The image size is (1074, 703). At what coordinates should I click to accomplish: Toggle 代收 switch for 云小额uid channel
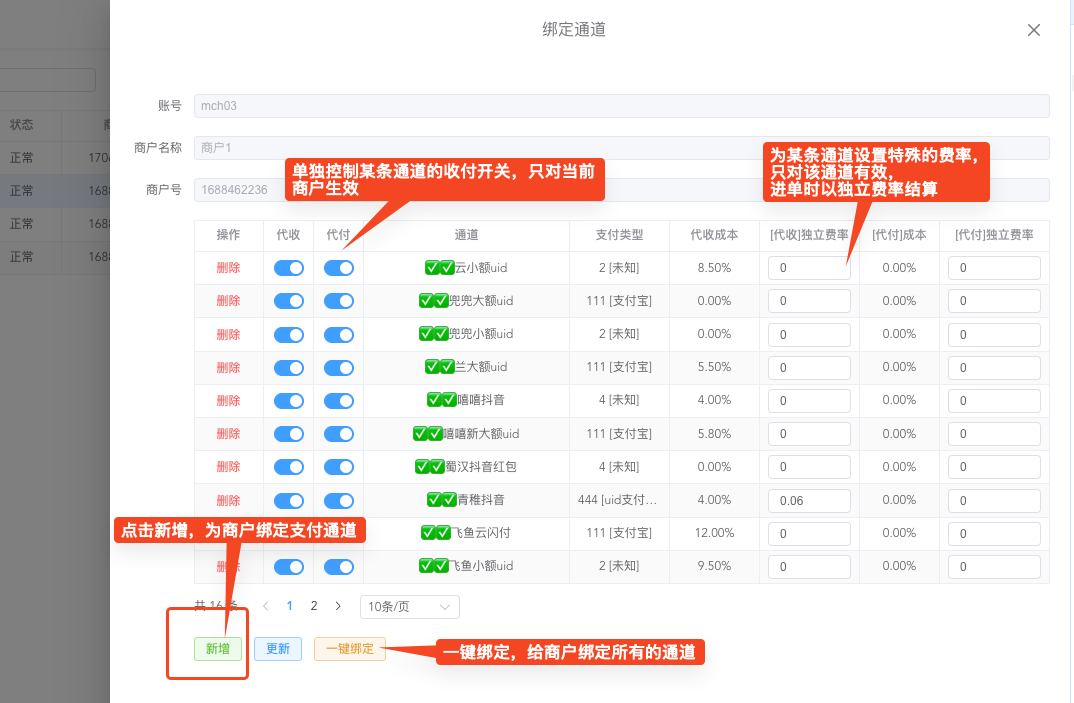pyautogui.click(x=288, y=268)
